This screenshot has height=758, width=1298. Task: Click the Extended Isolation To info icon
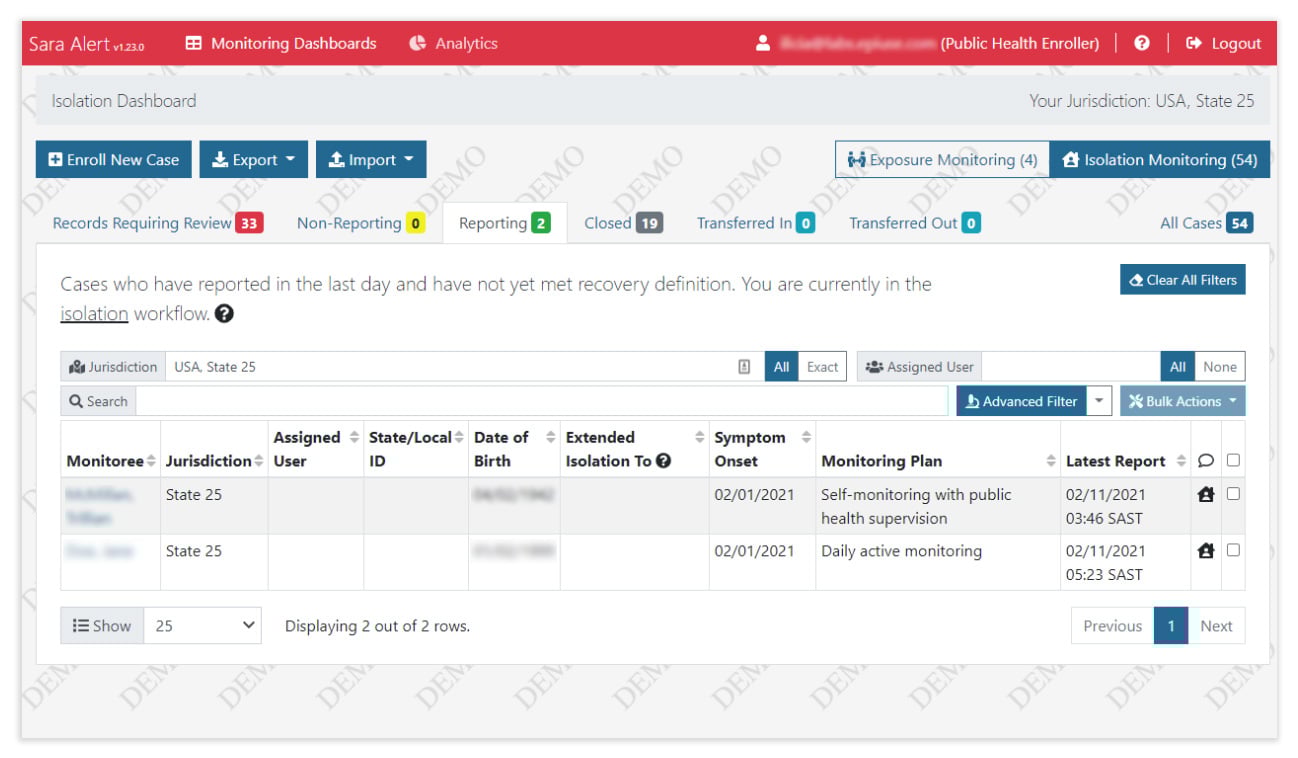663,461
